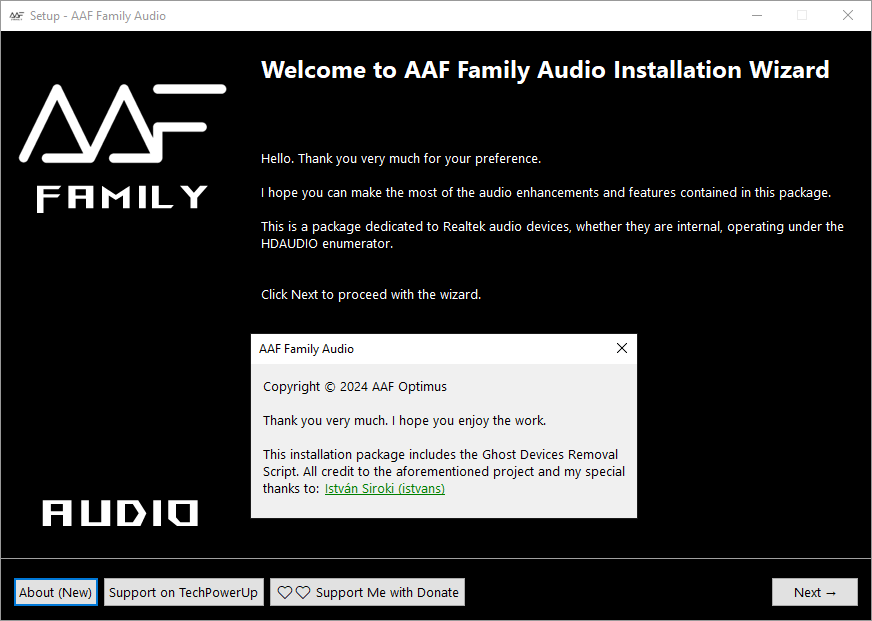Click the 'Copyright © 2024 AAF Optimus' text
This screenshot has height=621, width=872.
(355, 386)
